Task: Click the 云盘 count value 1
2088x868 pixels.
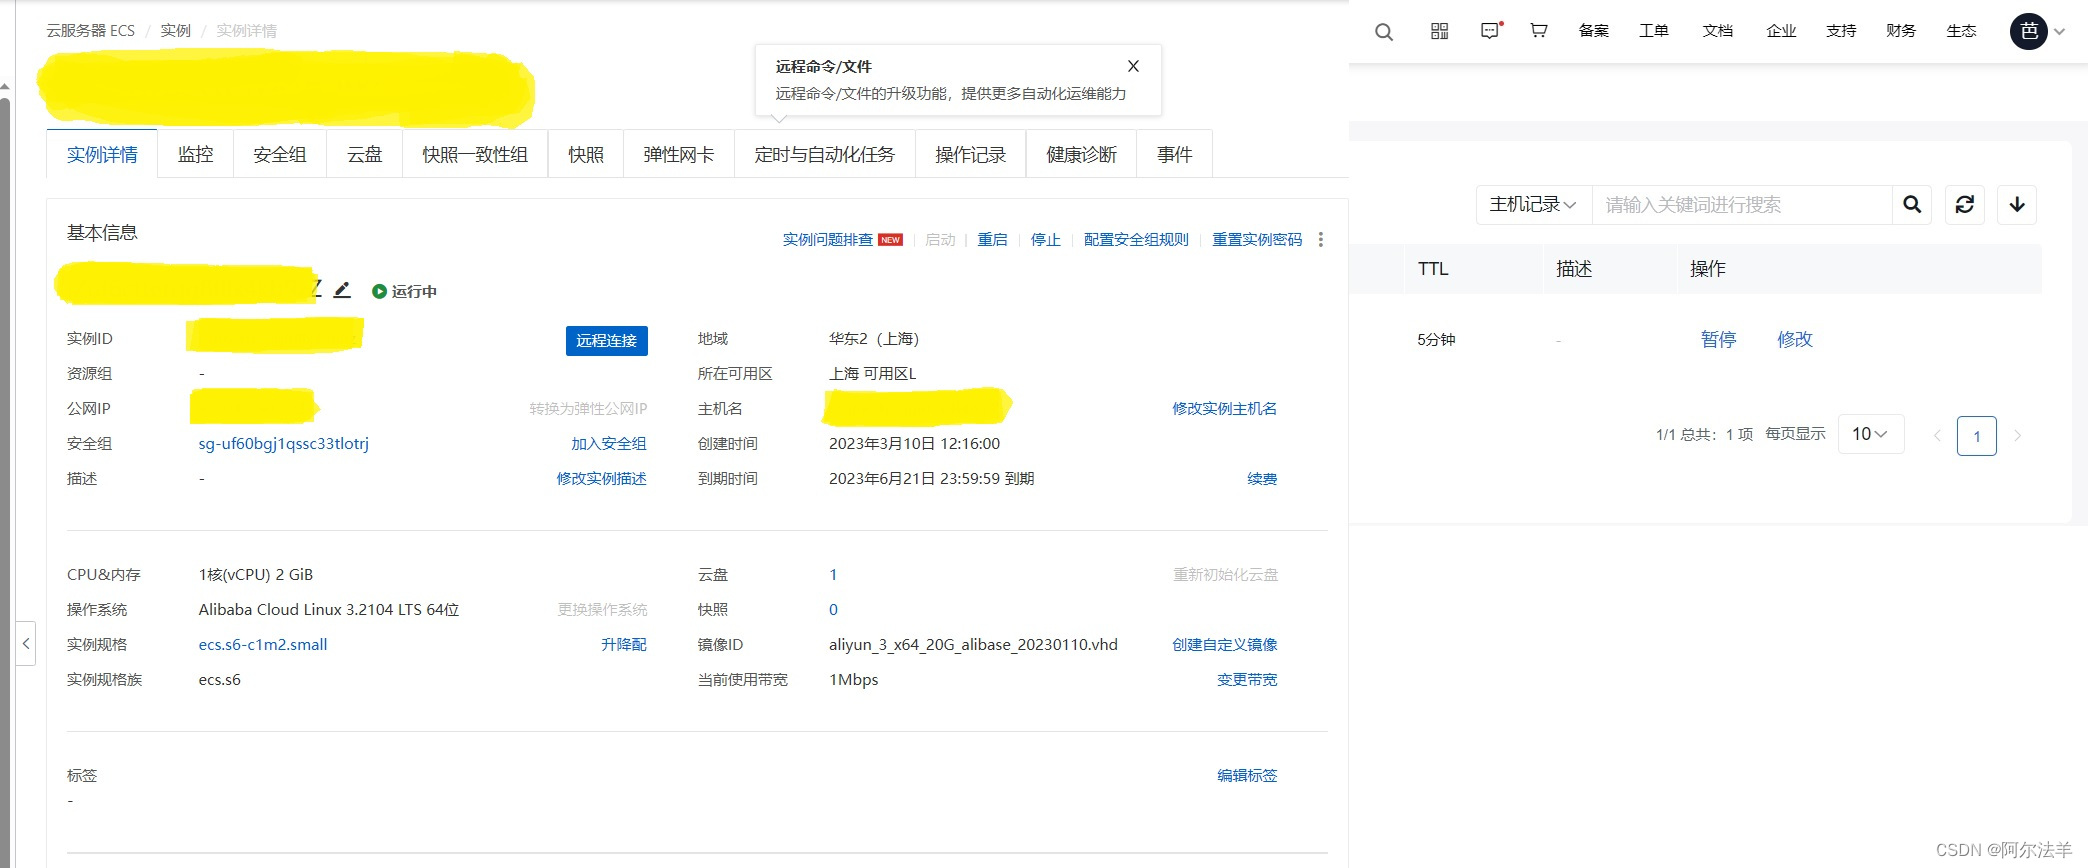Action: pyautogui.click(x=833, y=574)
